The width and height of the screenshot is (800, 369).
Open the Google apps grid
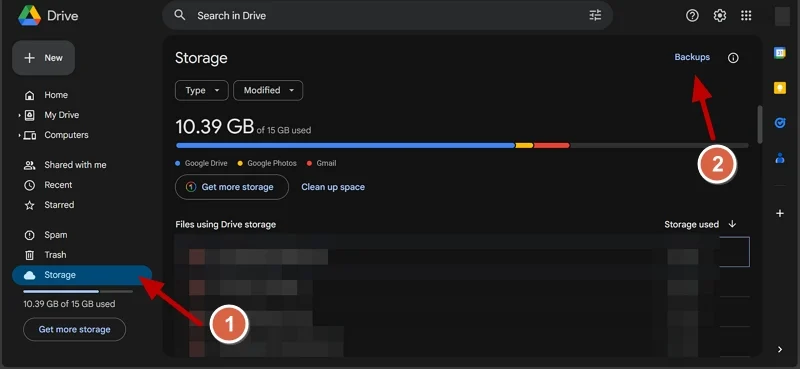pyautogui.click(x=746, y=16)
